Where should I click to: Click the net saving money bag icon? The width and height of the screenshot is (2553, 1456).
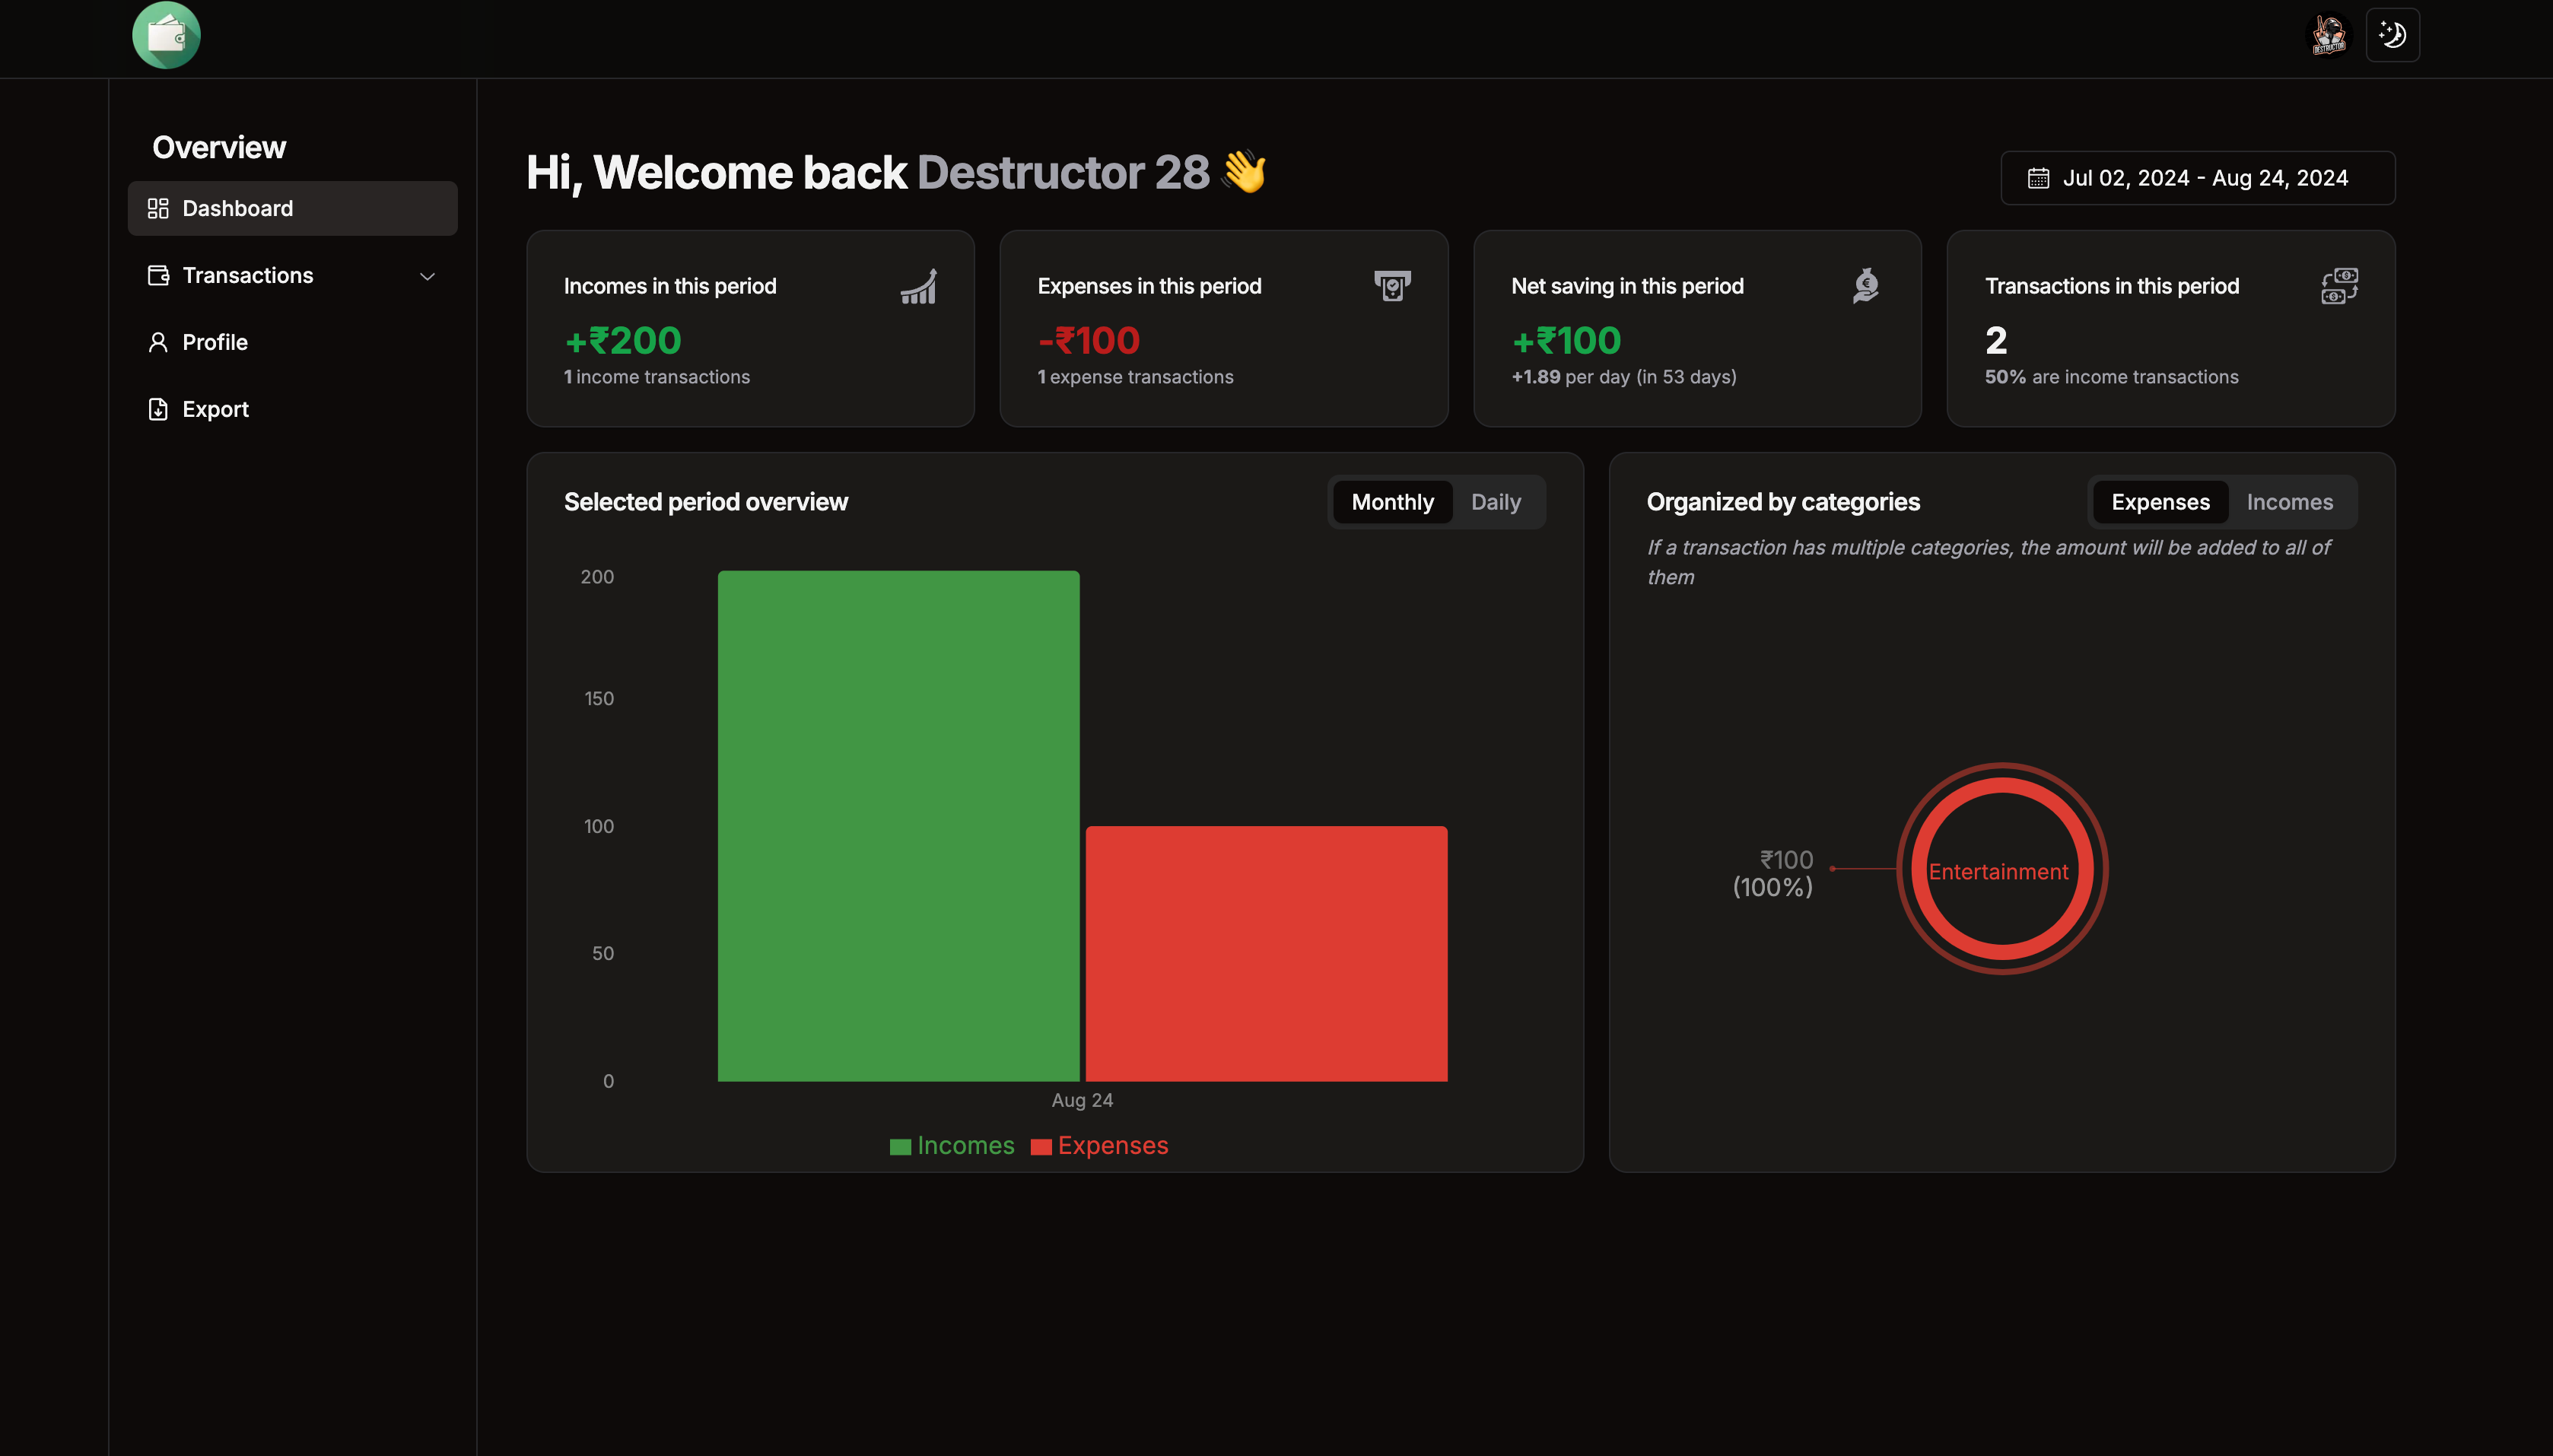(x=1865, y=286)
